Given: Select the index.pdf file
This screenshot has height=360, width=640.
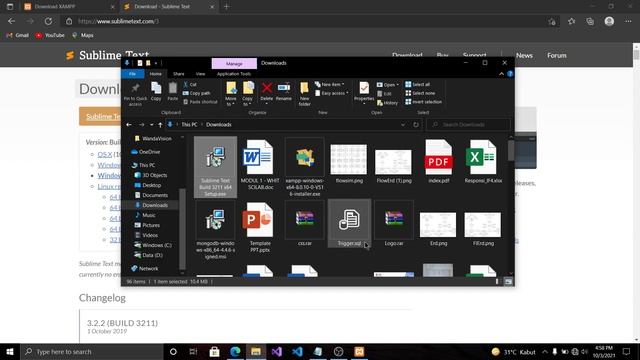Looking at the screenshot, I should tap(438, 161).
